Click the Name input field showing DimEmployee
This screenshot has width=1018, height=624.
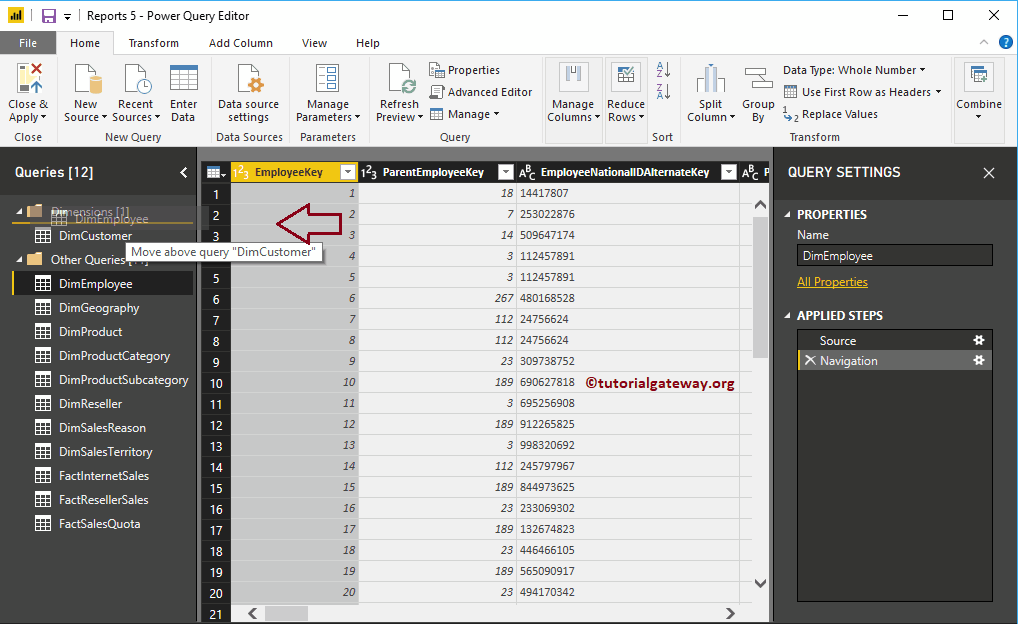point(893,255)
